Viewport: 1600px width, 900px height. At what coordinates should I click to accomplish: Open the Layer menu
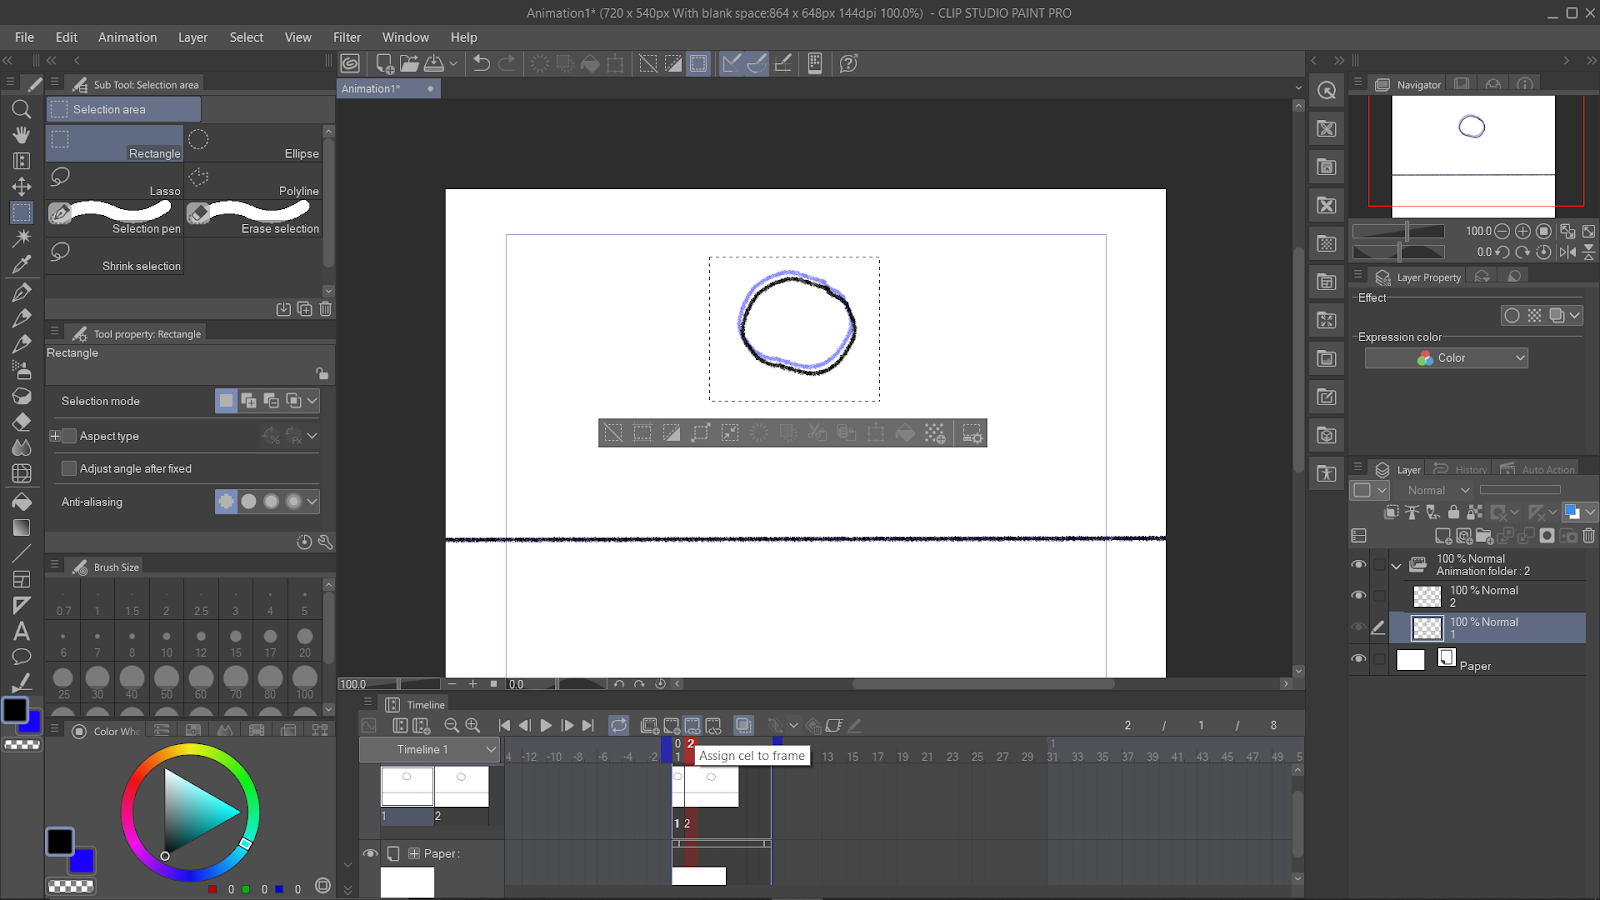coord(193,37)
